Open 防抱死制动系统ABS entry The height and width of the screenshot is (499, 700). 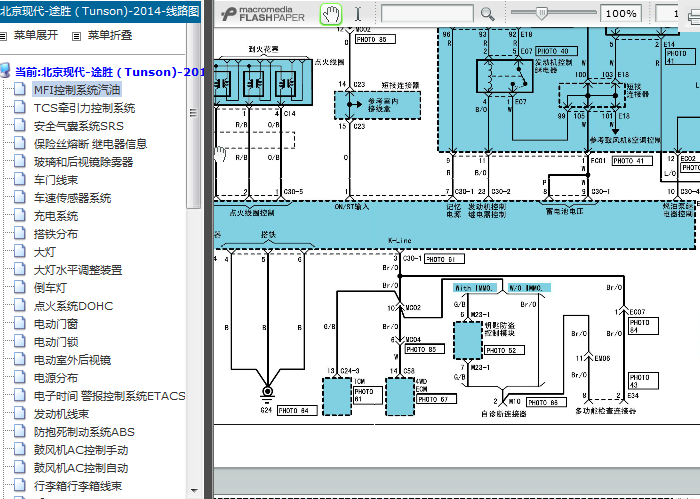[x=84, y=432]
